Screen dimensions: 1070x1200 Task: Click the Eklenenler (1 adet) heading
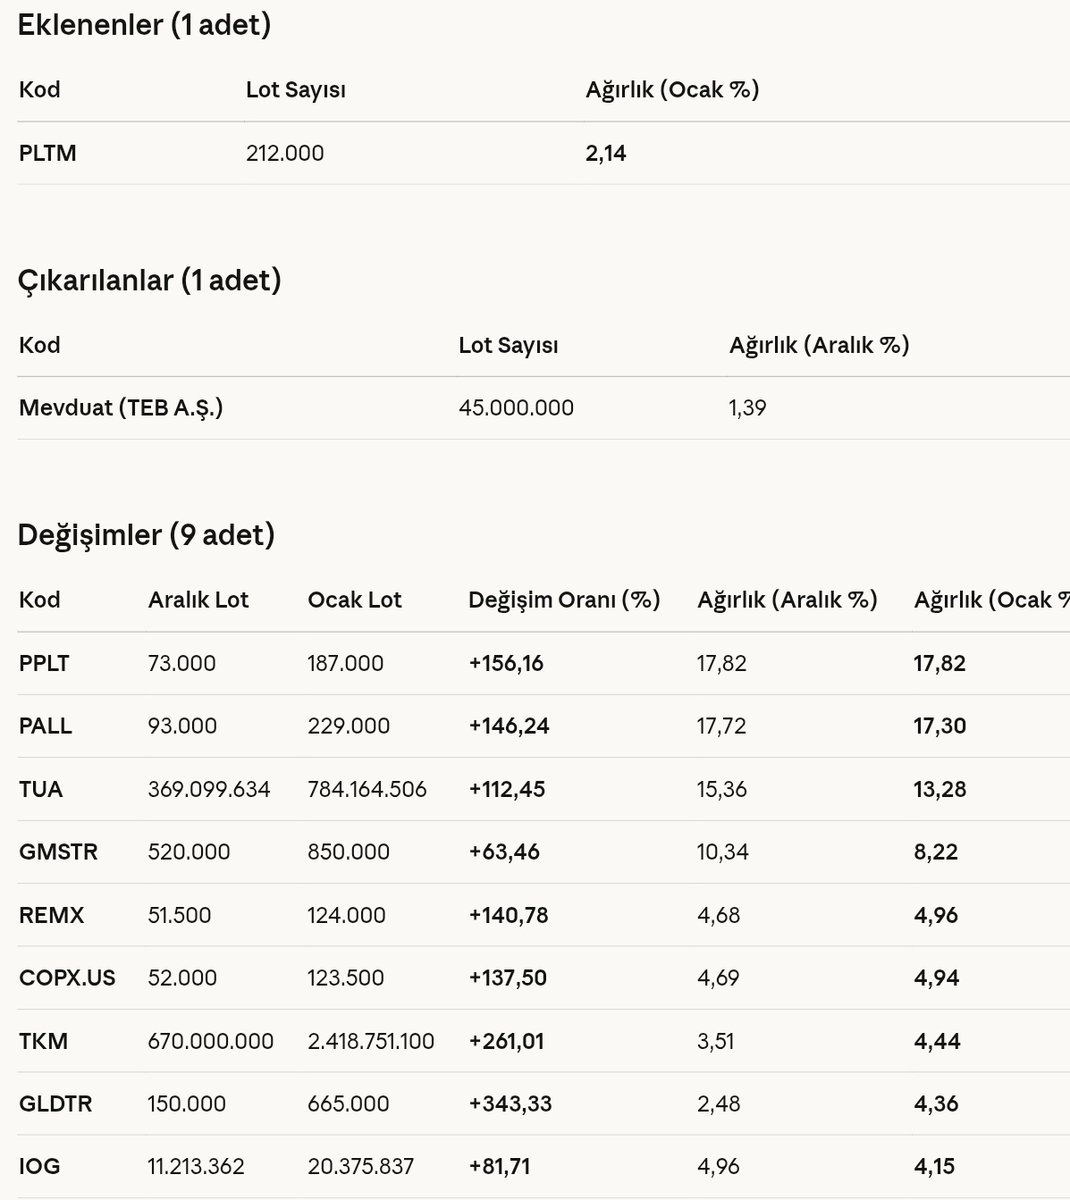145,25
